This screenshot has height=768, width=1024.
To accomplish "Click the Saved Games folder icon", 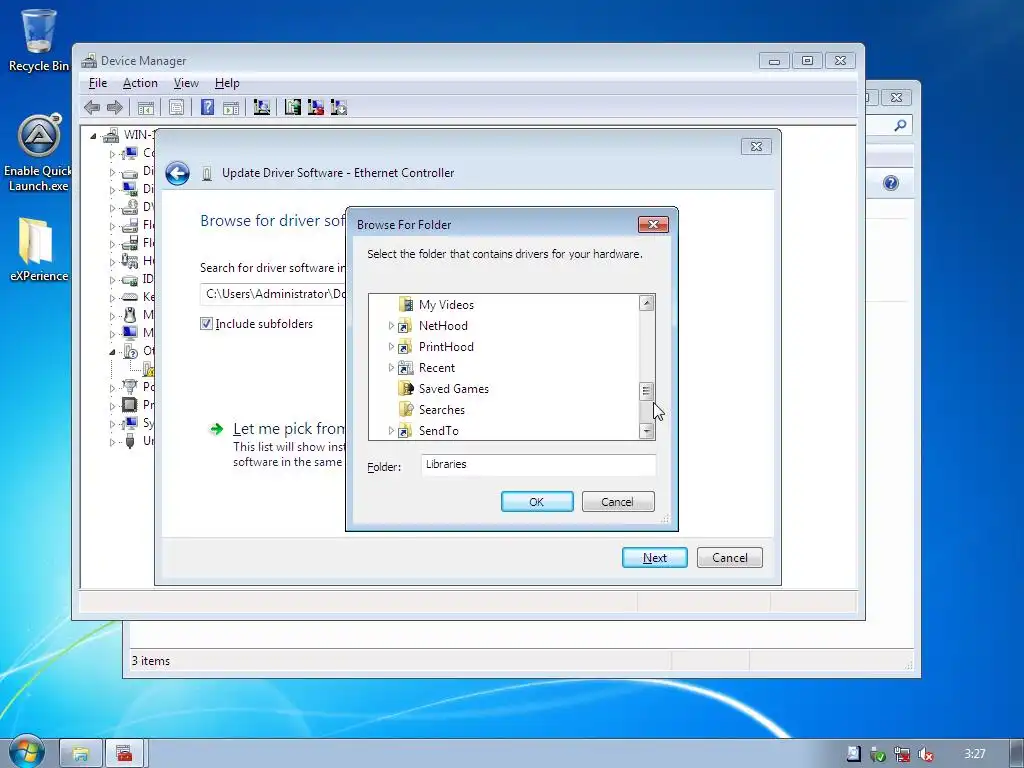I will tap(406, 389).
